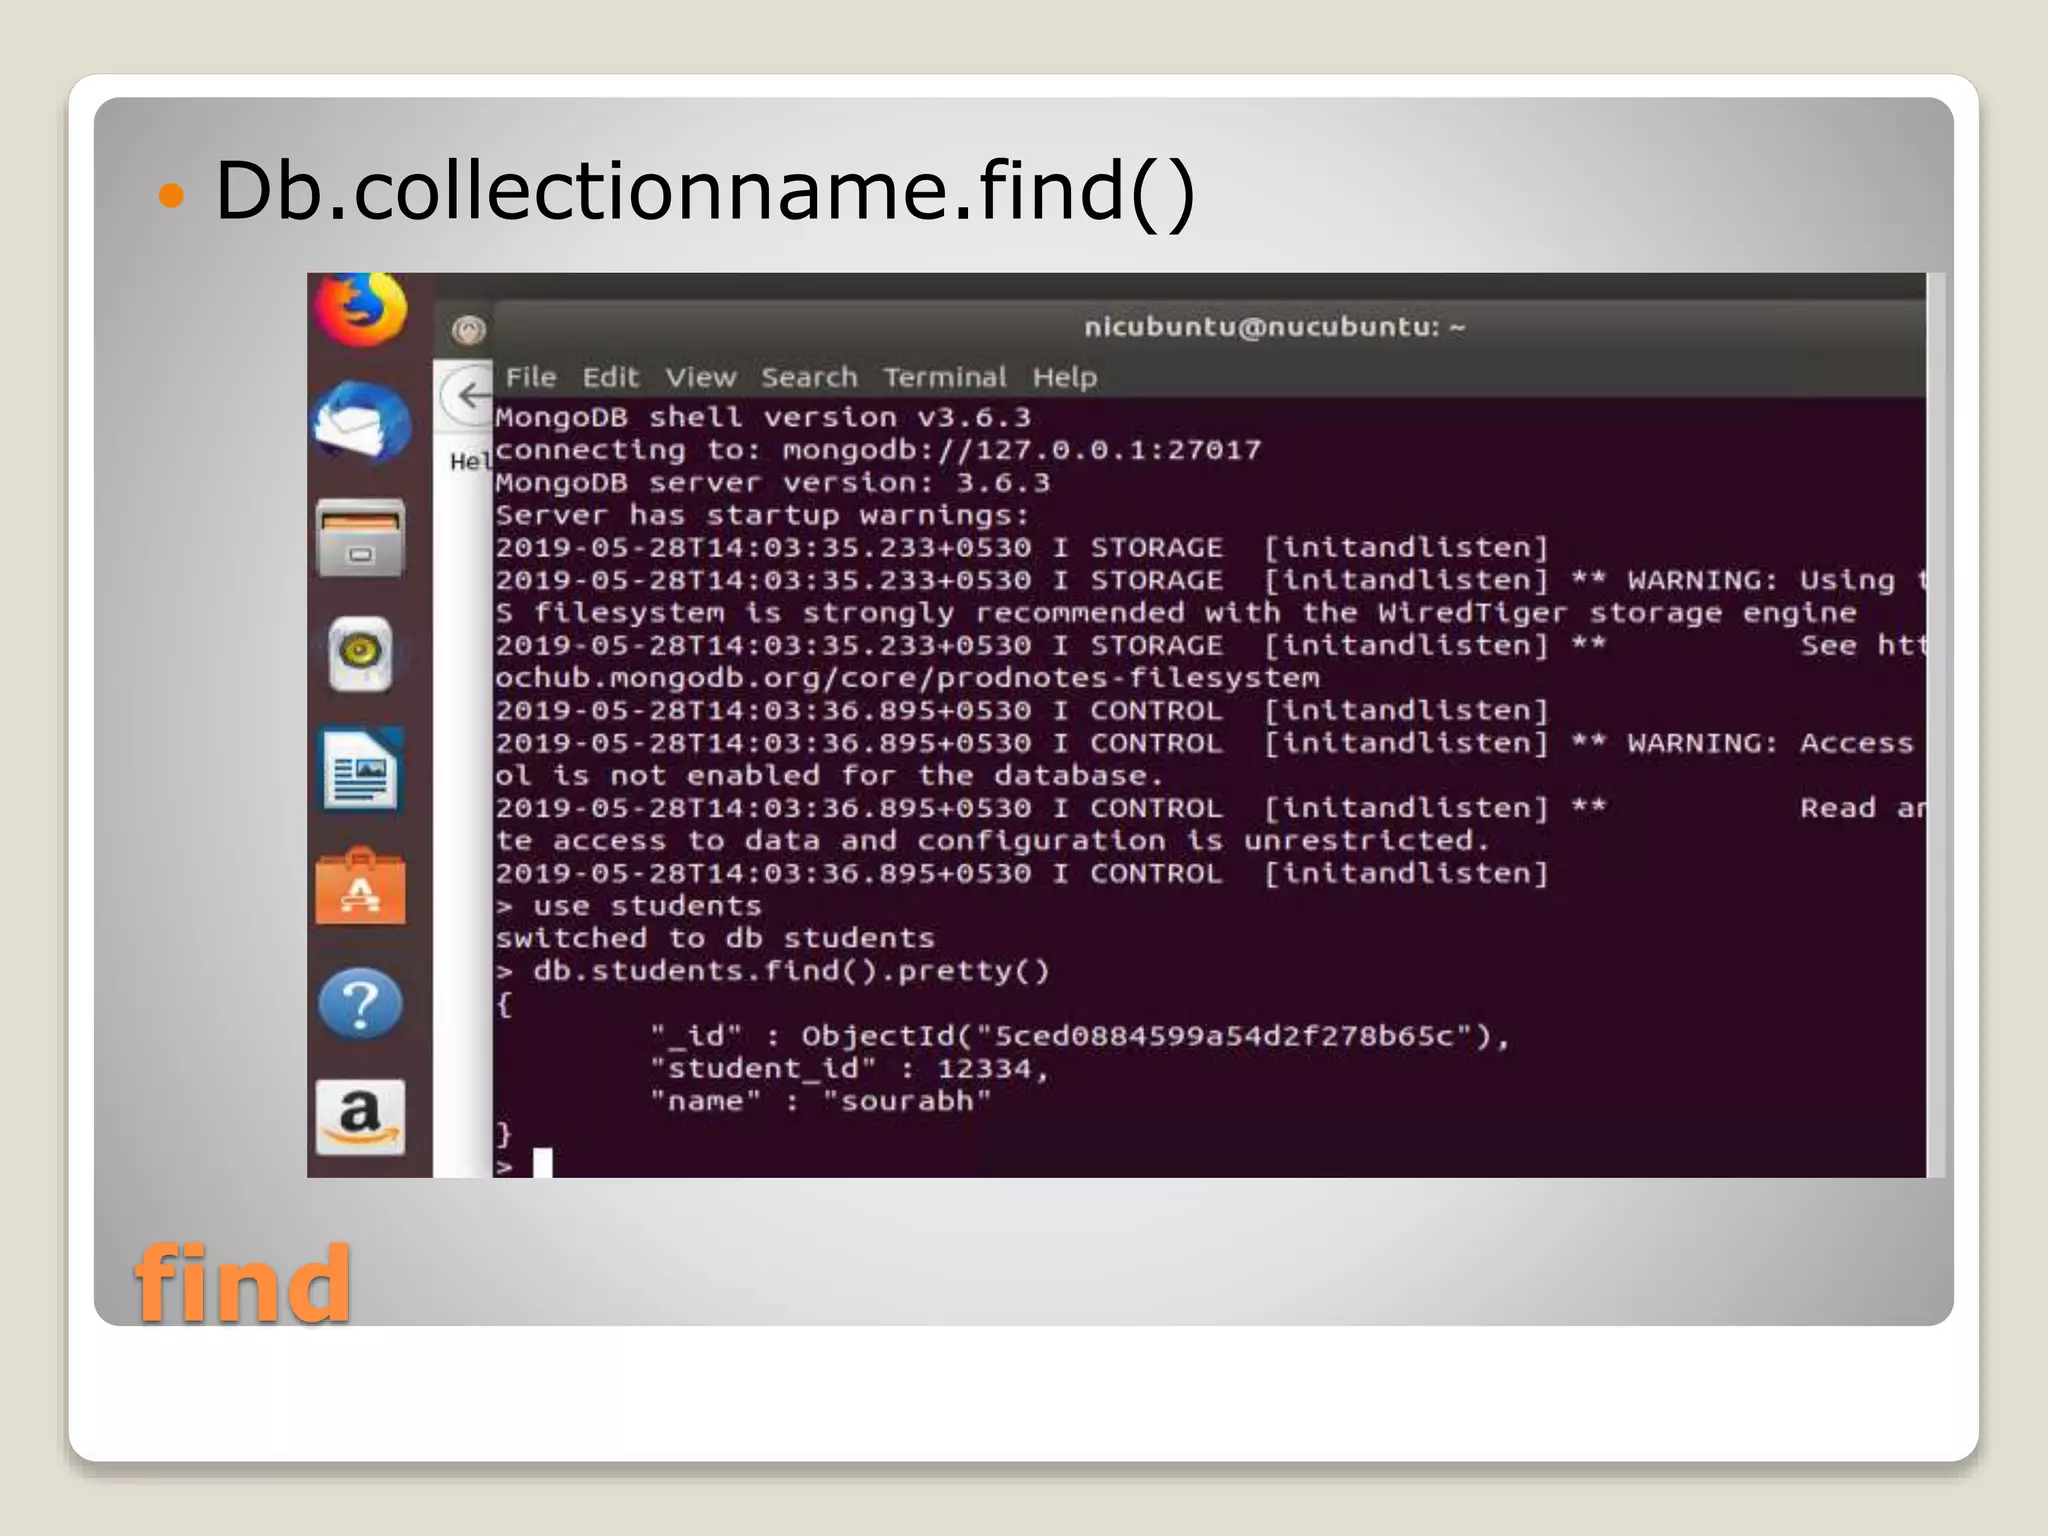Click 'S filesystem is strongly recommended' line

(x=1176, y=613)
